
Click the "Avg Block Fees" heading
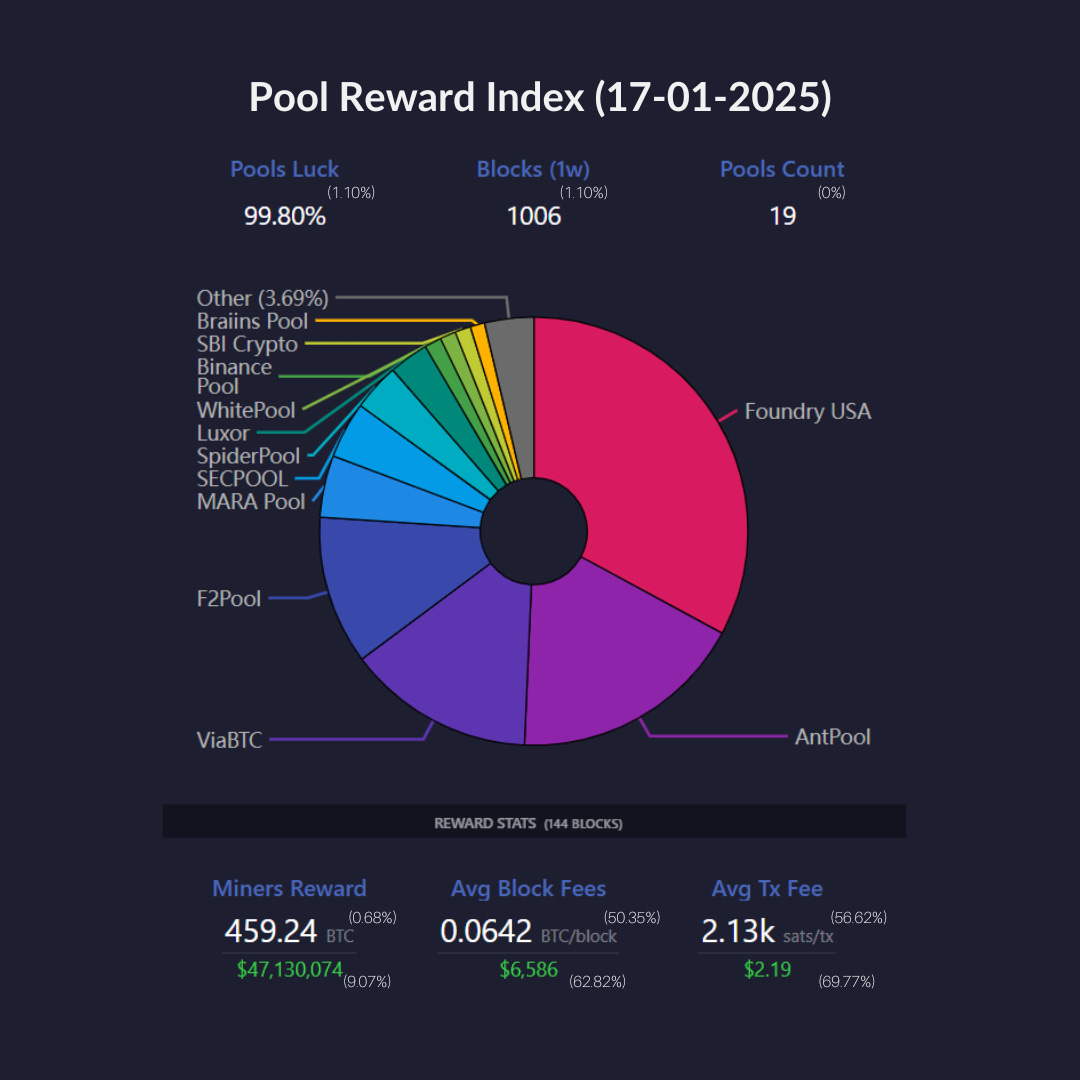528,889
